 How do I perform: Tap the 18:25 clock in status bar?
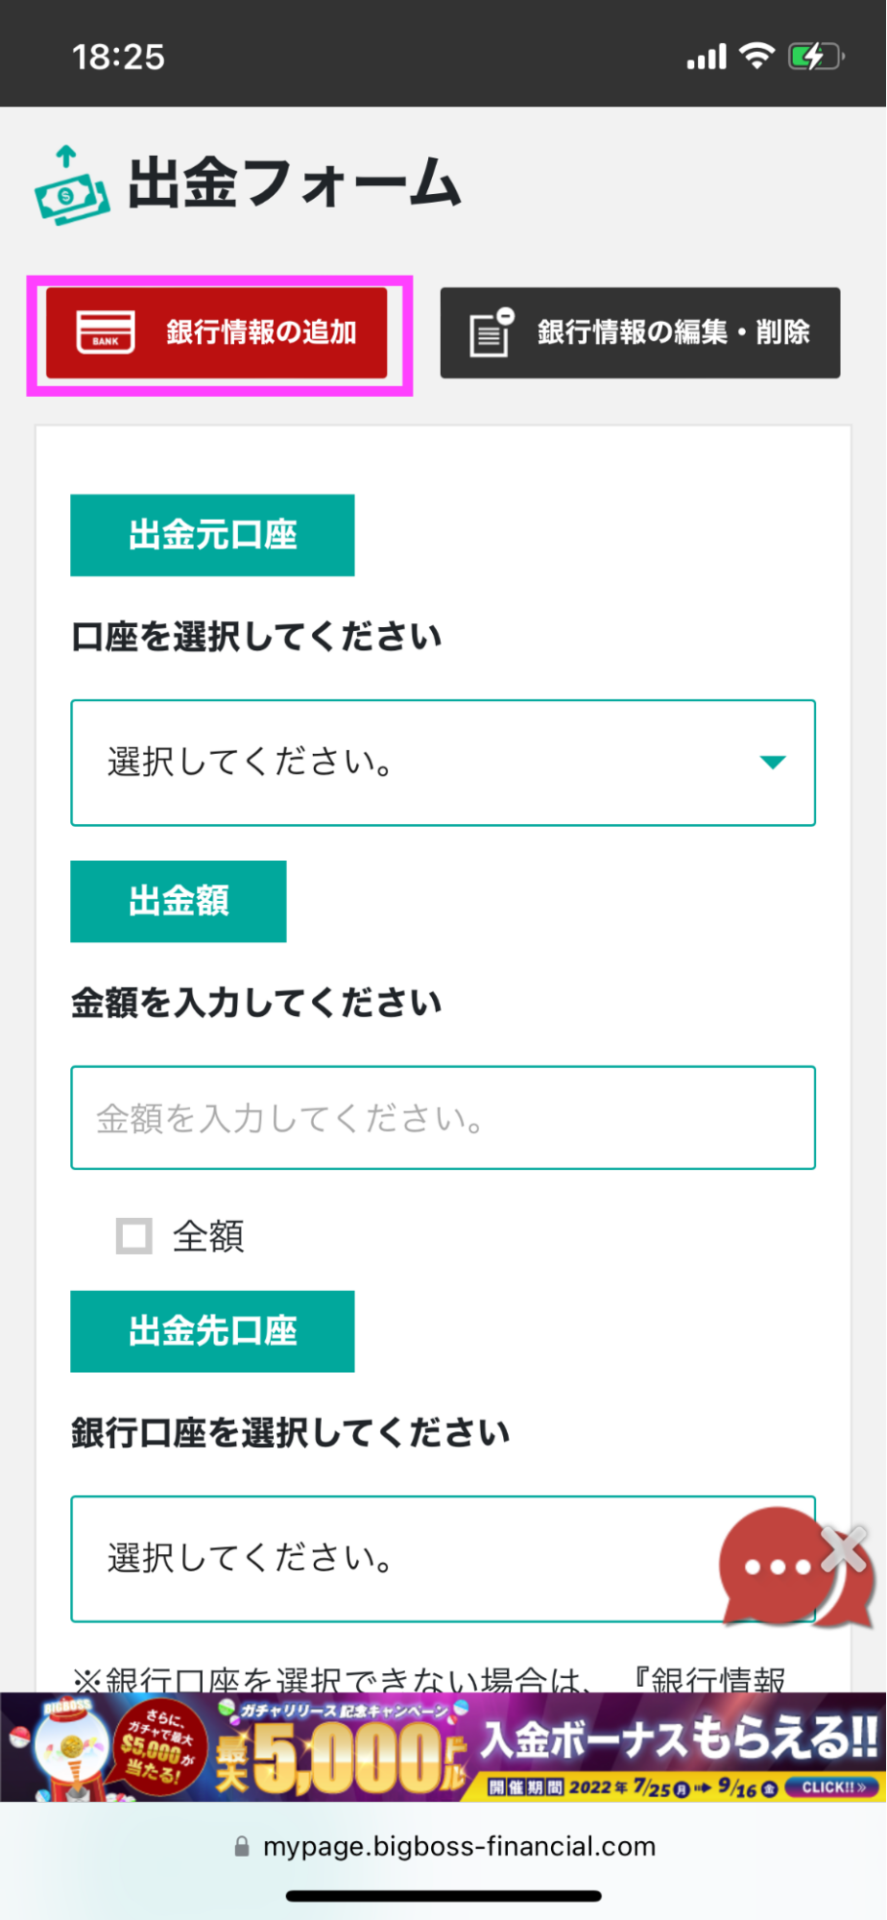coord(118,57)
